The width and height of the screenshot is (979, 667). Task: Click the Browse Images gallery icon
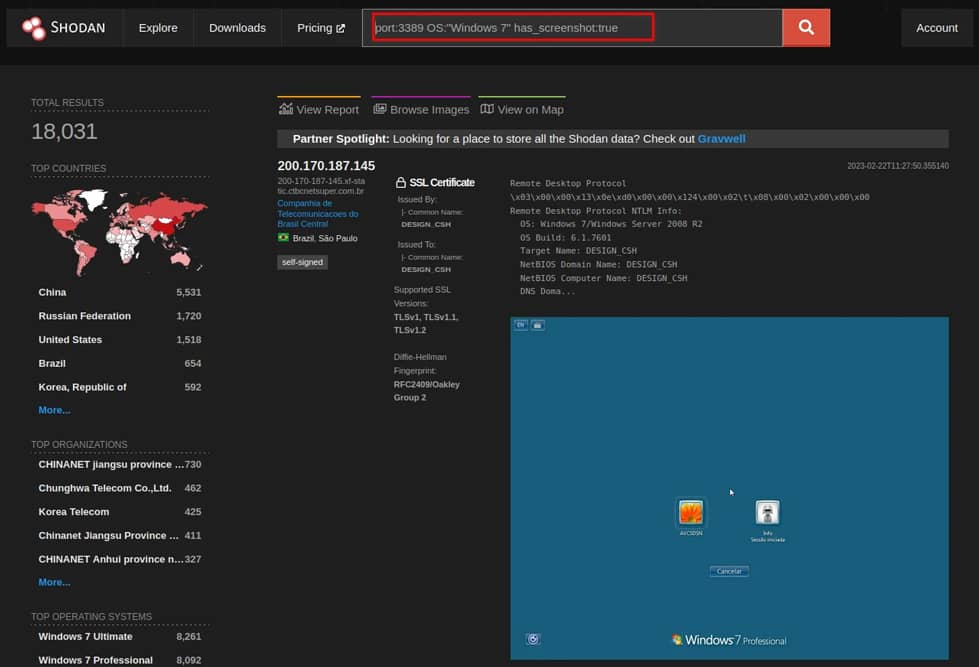(379, 108)
